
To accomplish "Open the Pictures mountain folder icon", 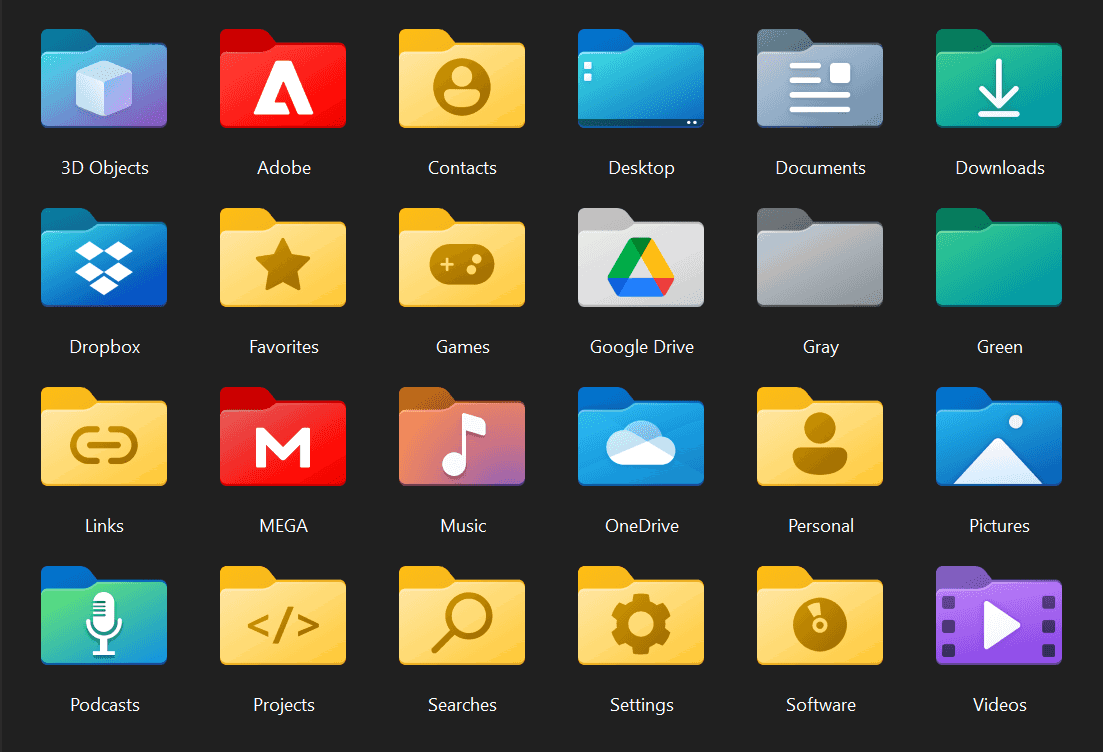I will pyautogui.click(x=999, y=438).
